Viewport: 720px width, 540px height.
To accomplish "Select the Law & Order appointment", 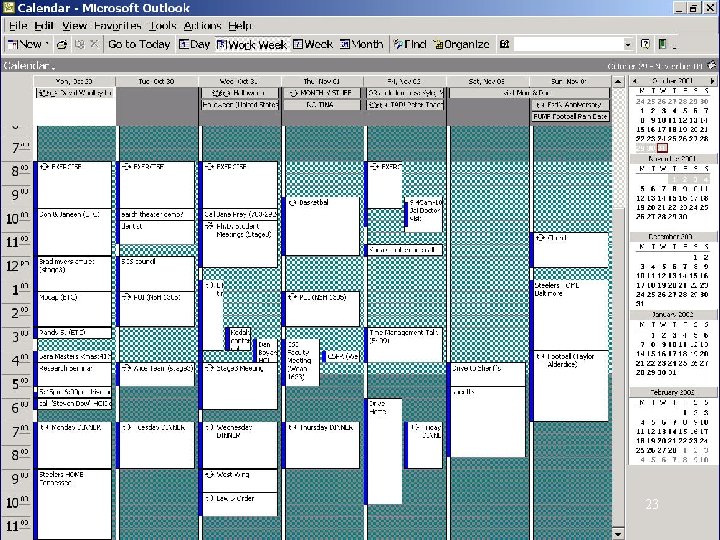I will point(239,504).
